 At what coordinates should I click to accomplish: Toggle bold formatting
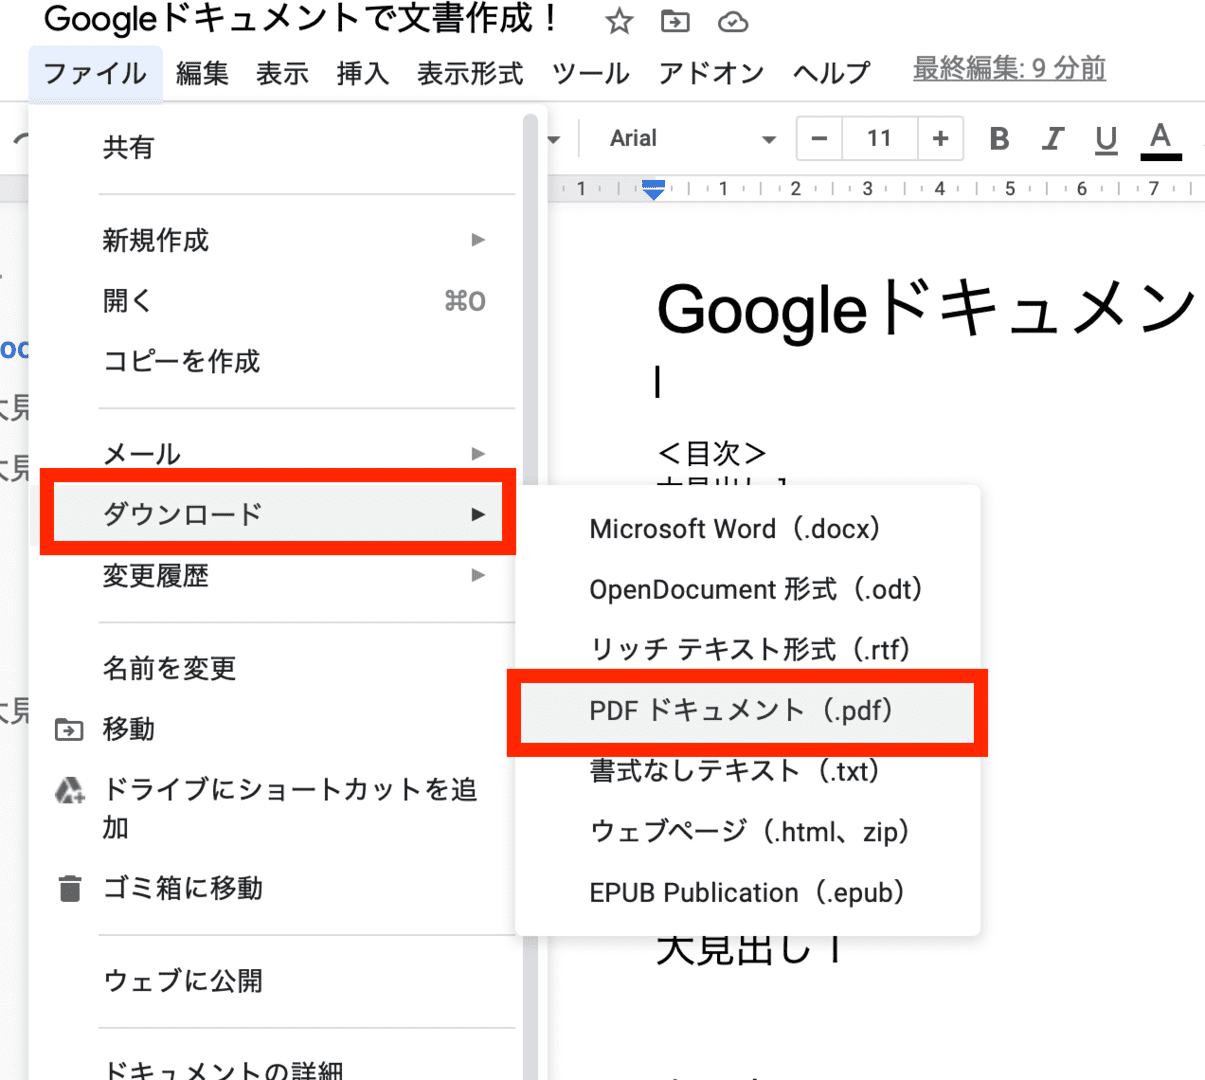coord(998,139)
